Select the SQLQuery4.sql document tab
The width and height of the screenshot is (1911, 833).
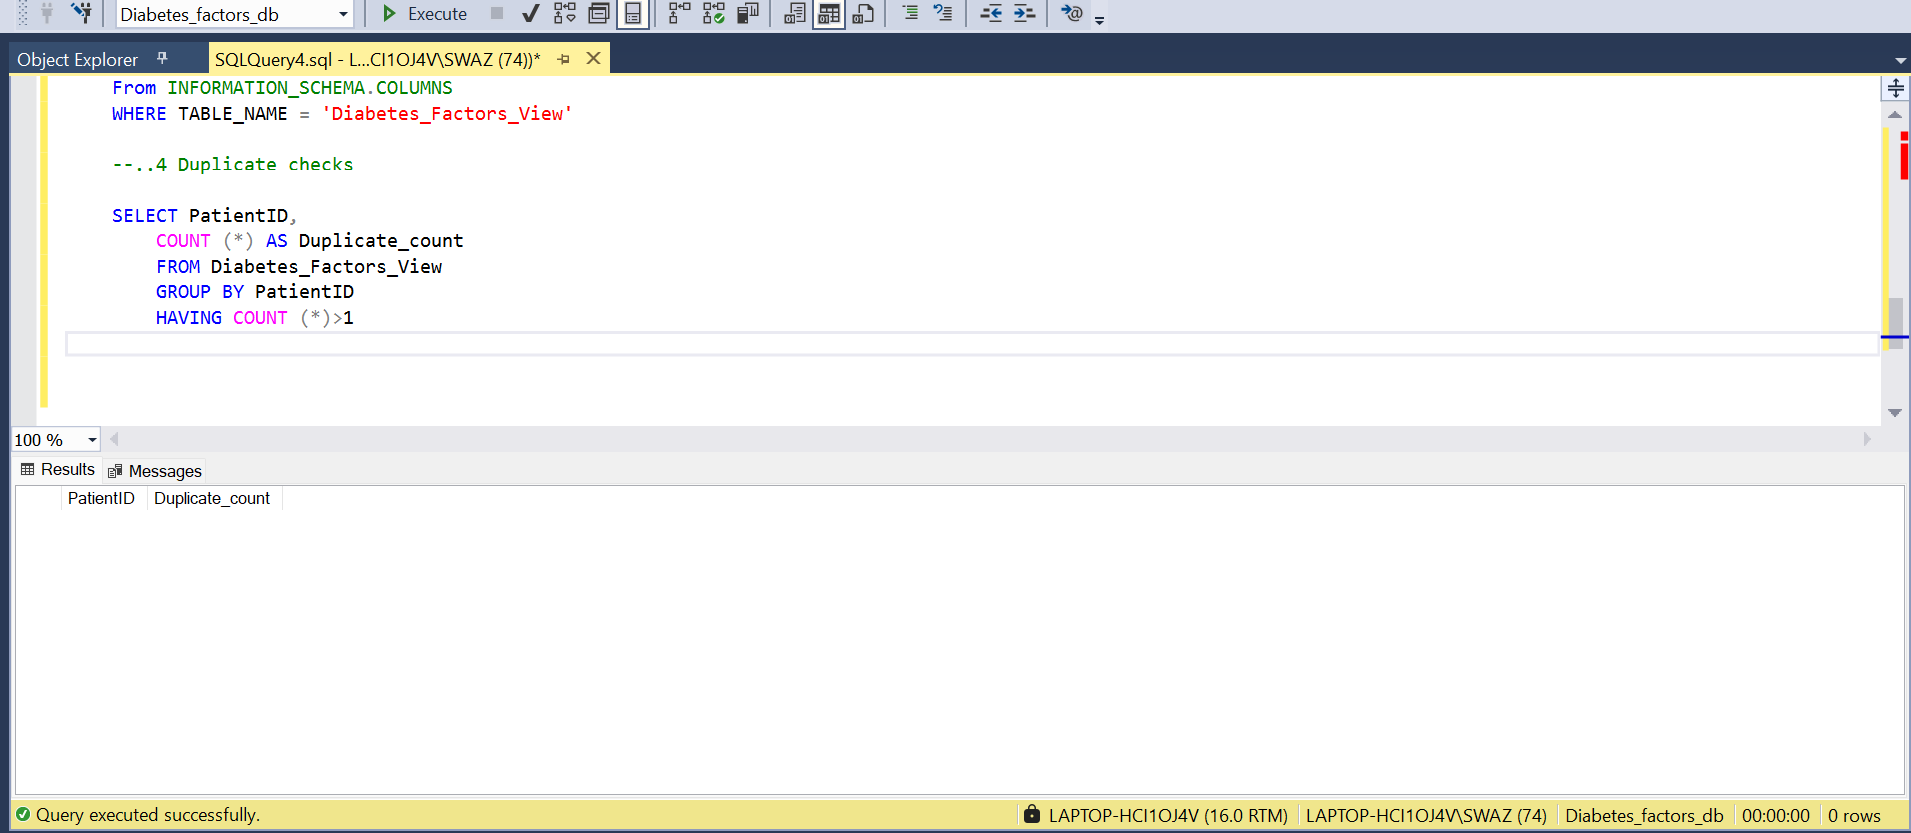click(x=377, y=59)
